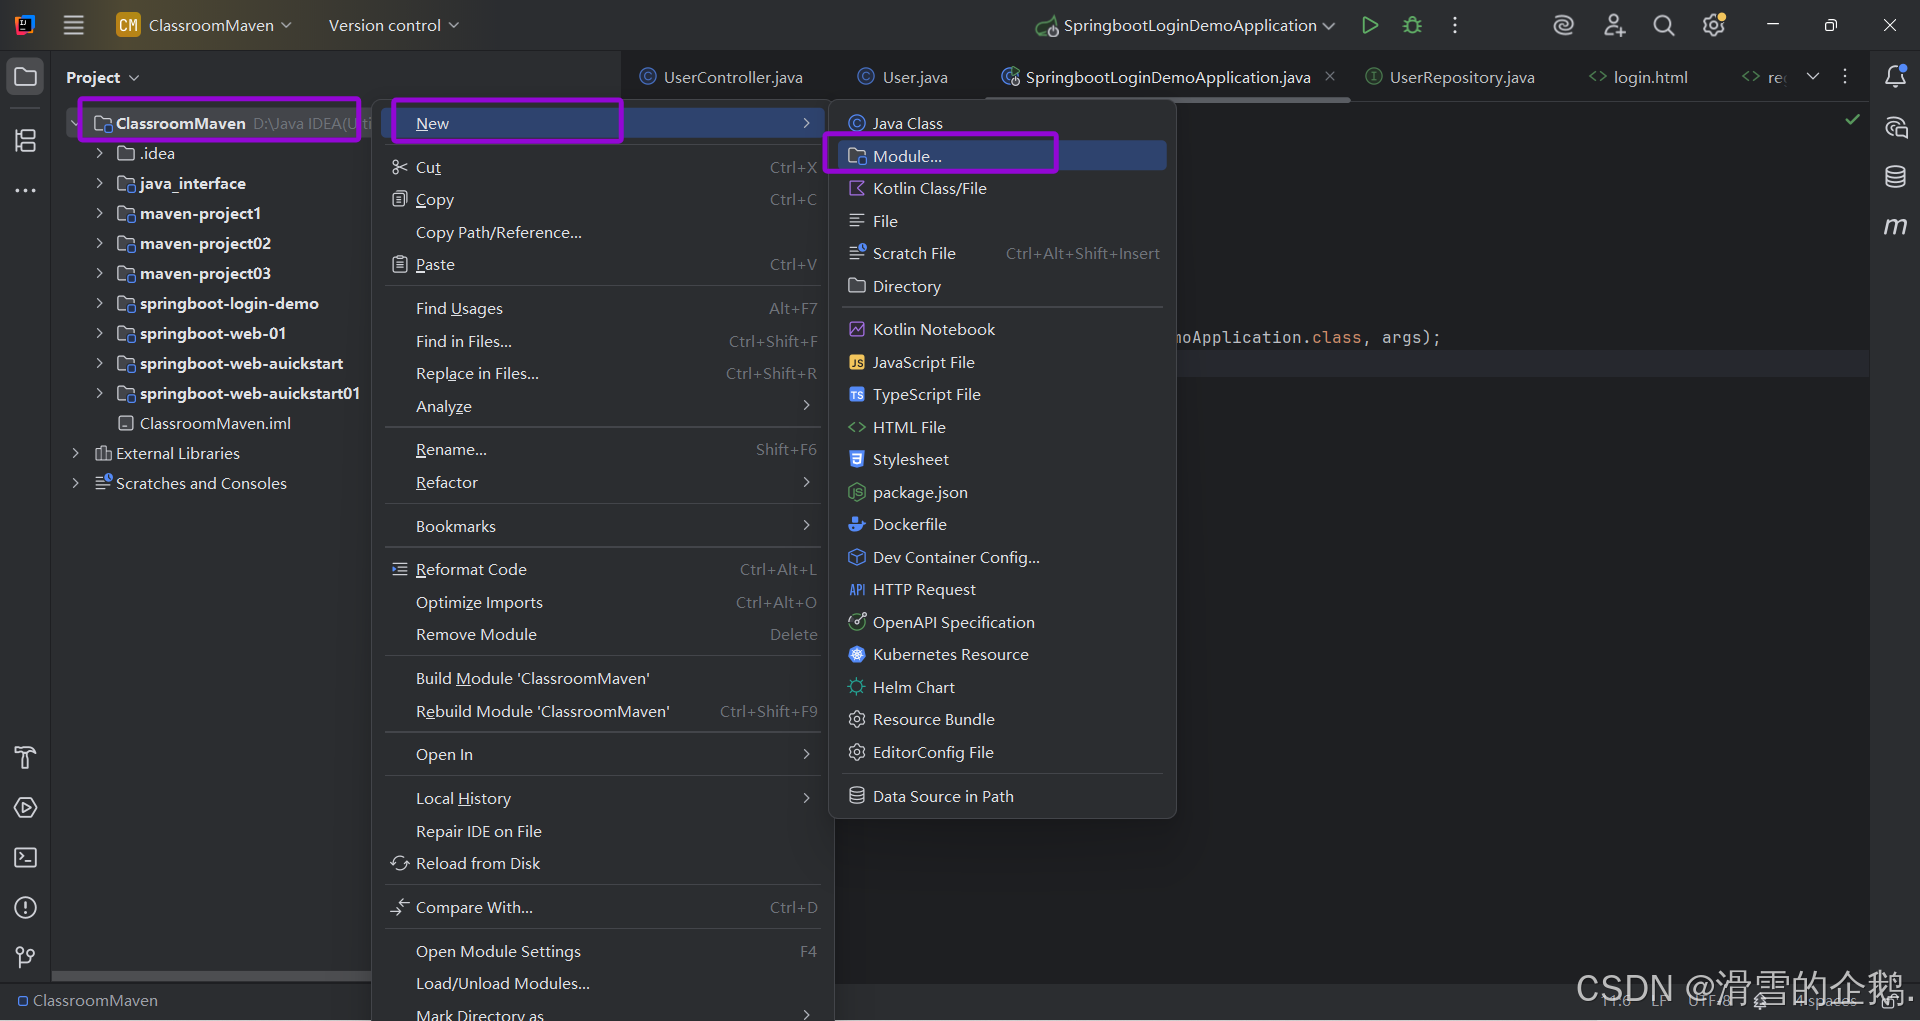This screenshot has height=1021, width=1920.
Task: Debug SpringbootLoginDemoApplication with bug icon
Action: [x=1412, y=25]
